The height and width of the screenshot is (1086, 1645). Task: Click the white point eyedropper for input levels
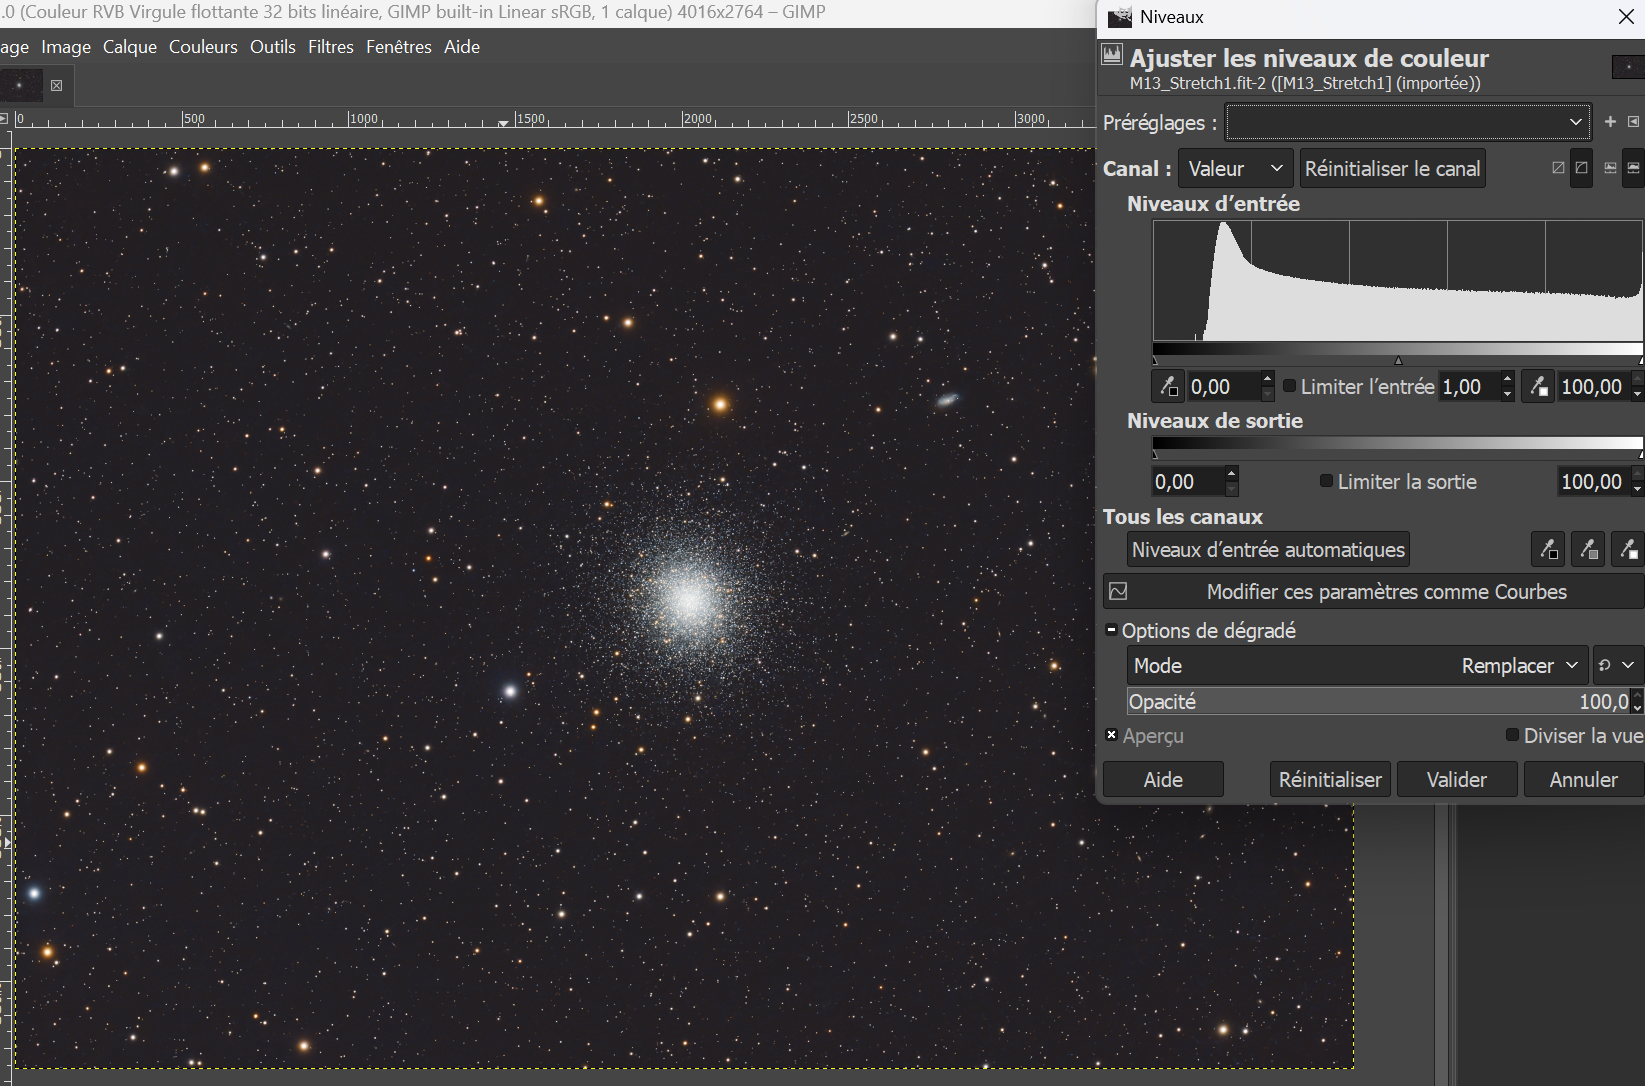tap(1538, 387)
